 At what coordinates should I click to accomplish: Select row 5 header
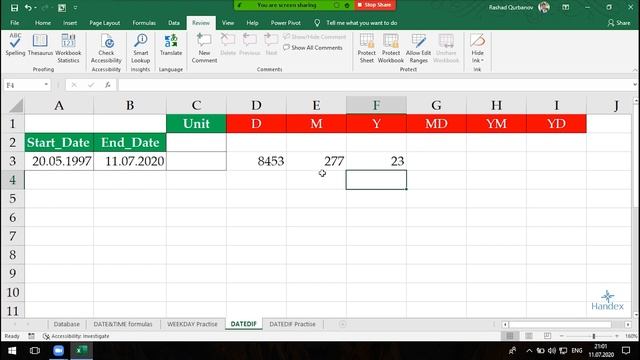(13, 199)
